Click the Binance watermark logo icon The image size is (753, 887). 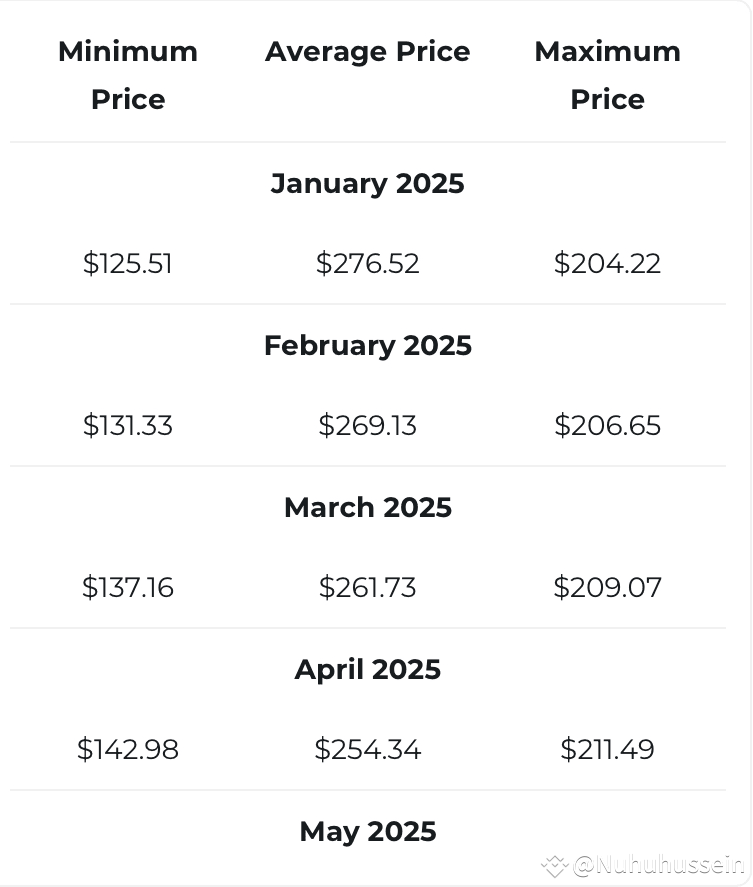(x=554, y=866)
